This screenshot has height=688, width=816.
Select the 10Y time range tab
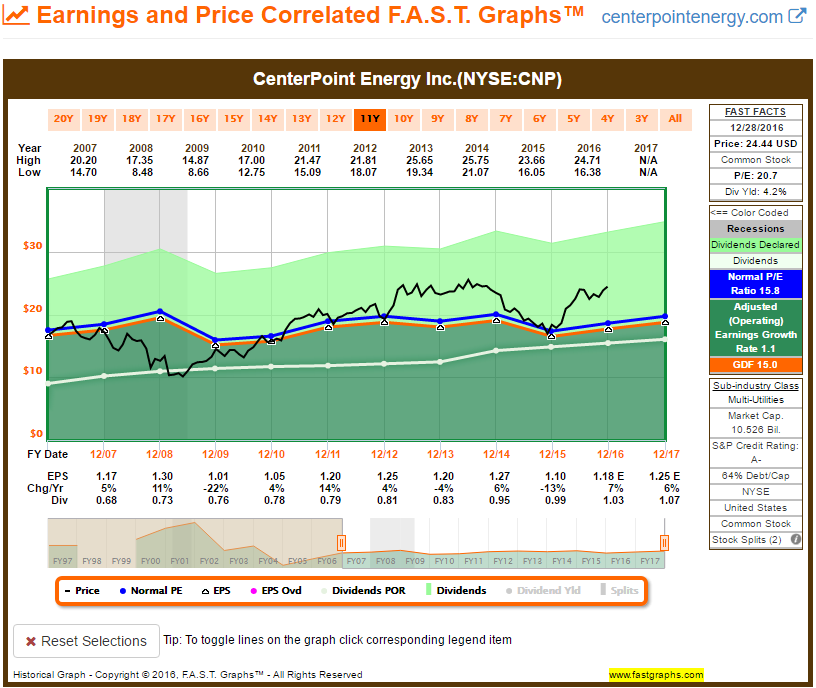pos(404,119)
